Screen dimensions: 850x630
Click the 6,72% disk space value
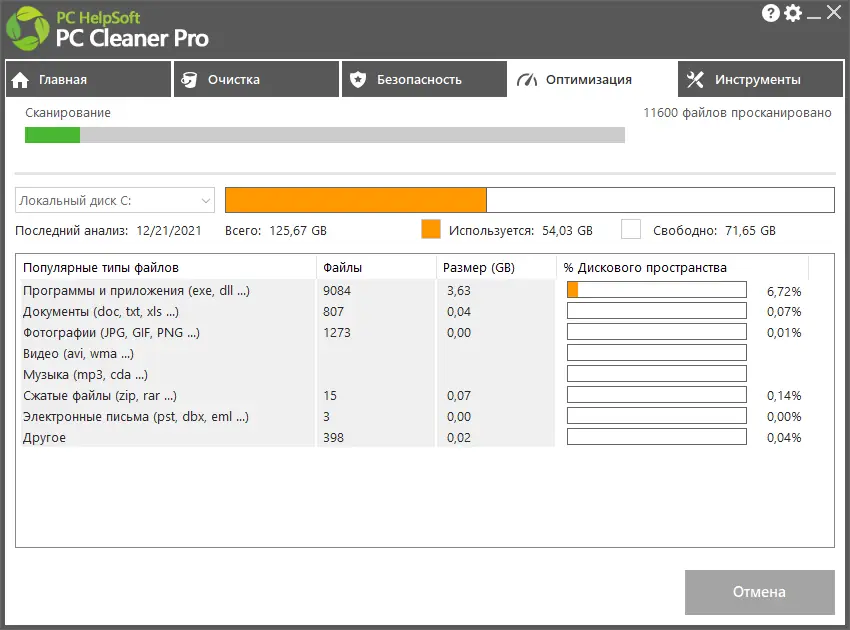tap(784, 292)
